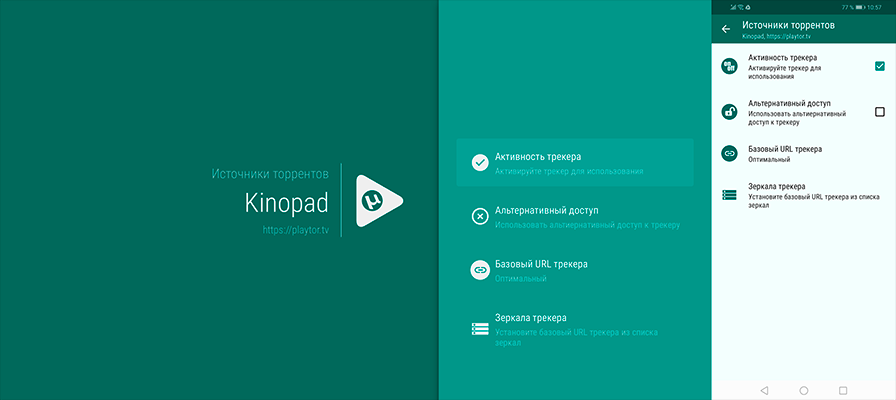Tap the Android back navigation button
This screenshot has width=896, height=400.
tap(765, 390)
